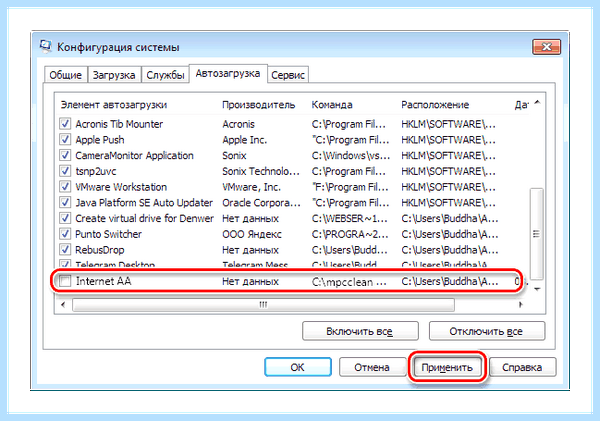The image size is (600, 421).
Task: Uncheck Apple Push startup item
Action: pyautogui.click(x=65, y=139)
